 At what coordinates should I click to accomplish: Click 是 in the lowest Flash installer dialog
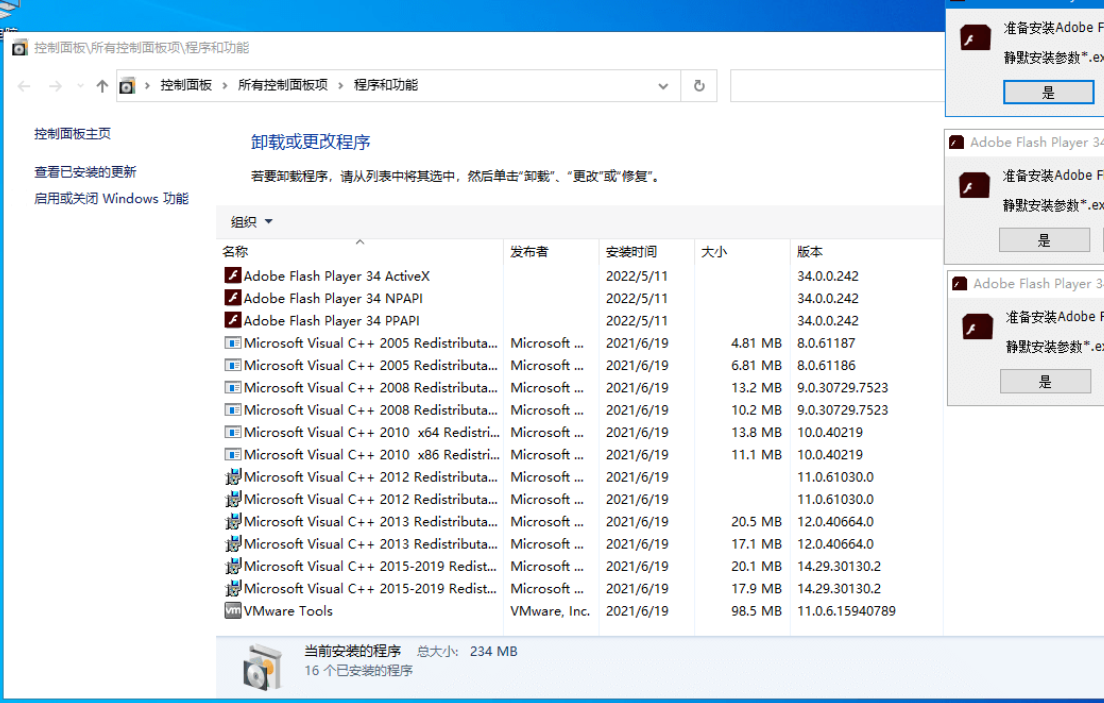coord(1045,382)
